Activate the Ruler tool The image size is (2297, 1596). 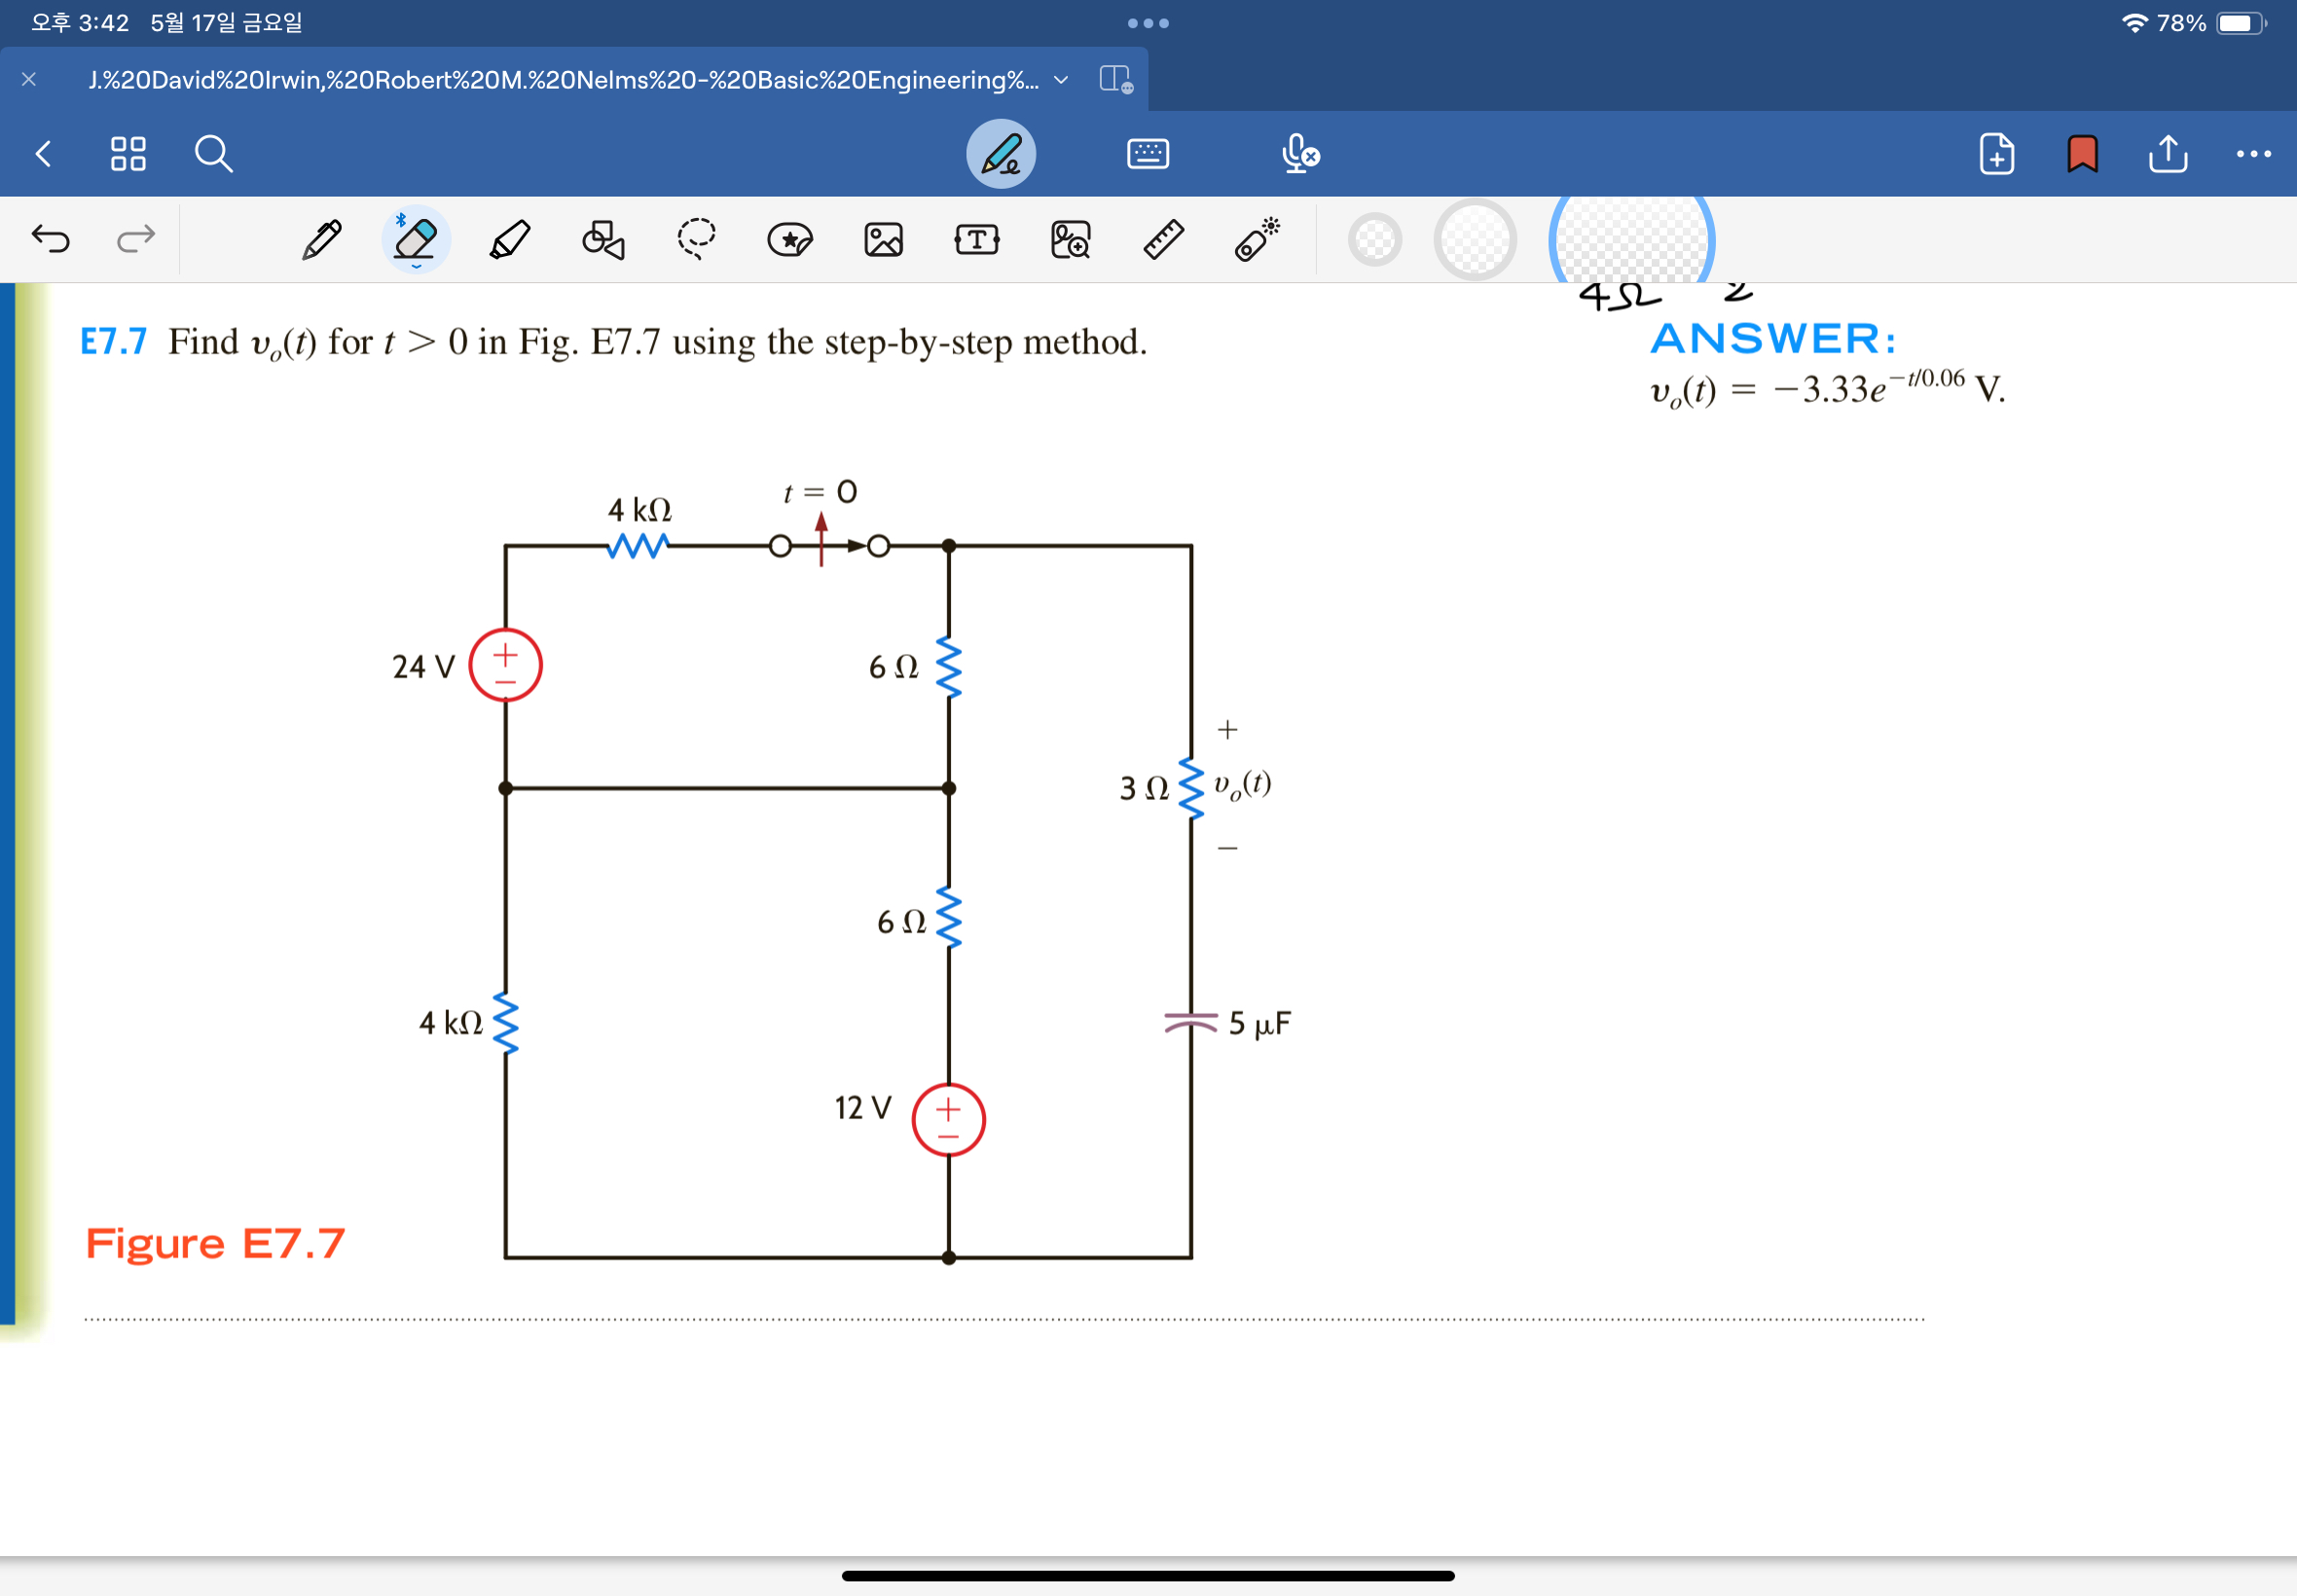pos(1163,240)
